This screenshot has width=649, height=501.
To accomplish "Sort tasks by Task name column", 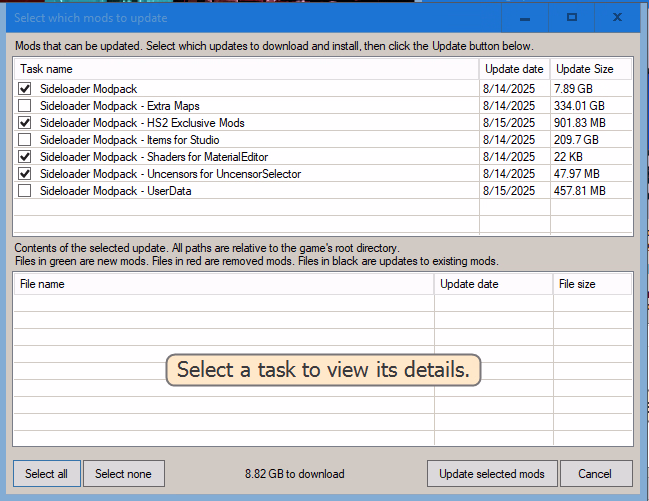I will point(246,69).
